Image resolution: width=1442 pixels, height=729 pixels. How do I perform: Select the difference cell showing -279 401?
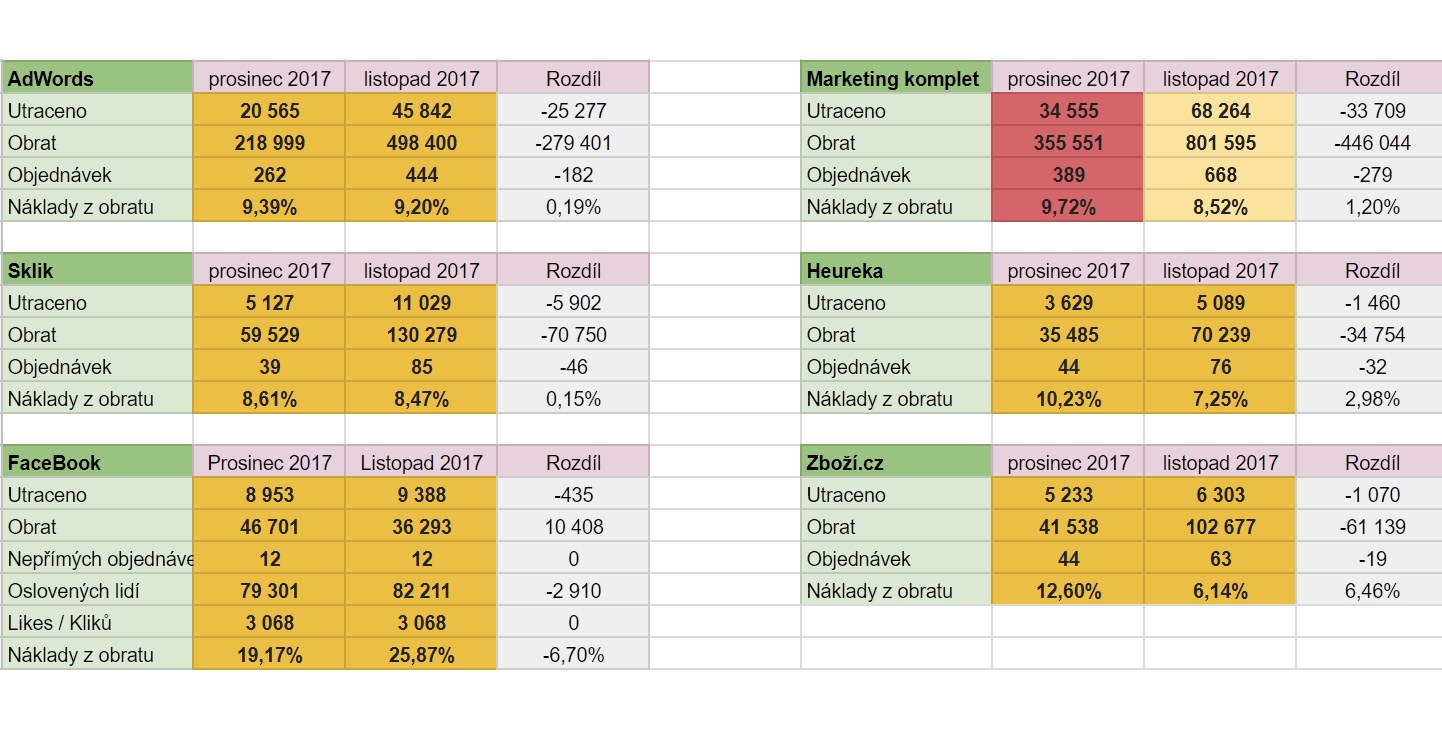pos(573,142)
